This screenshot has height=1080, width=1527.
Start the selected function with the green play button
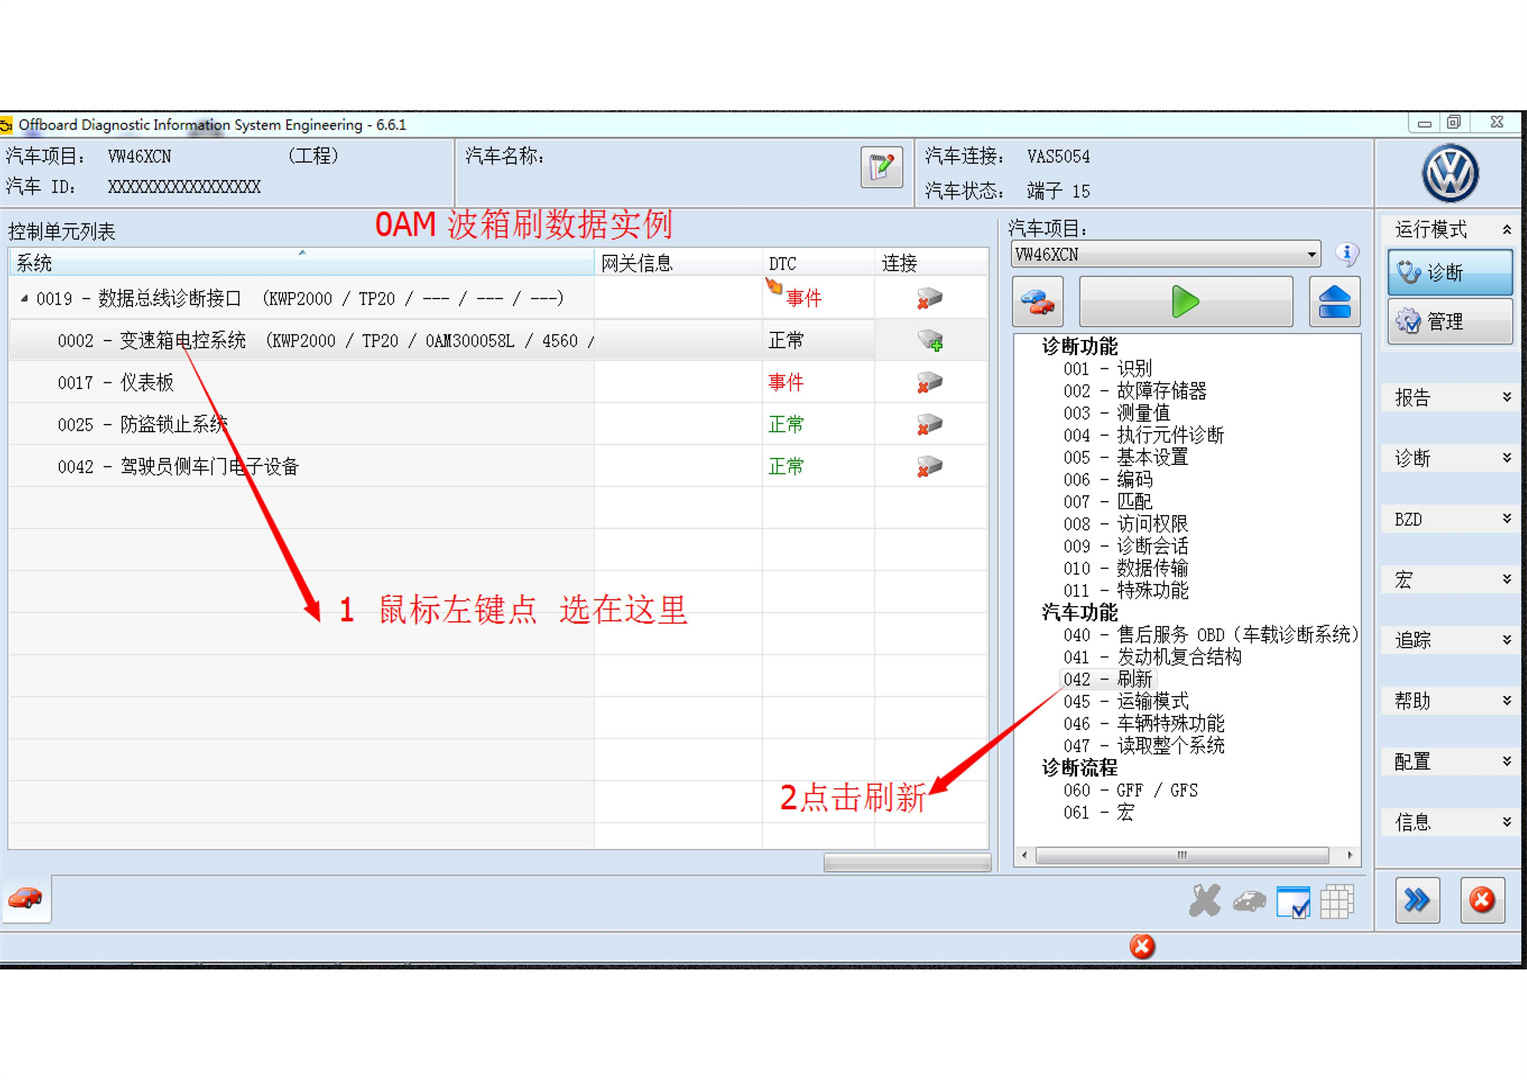point(1186,302)
